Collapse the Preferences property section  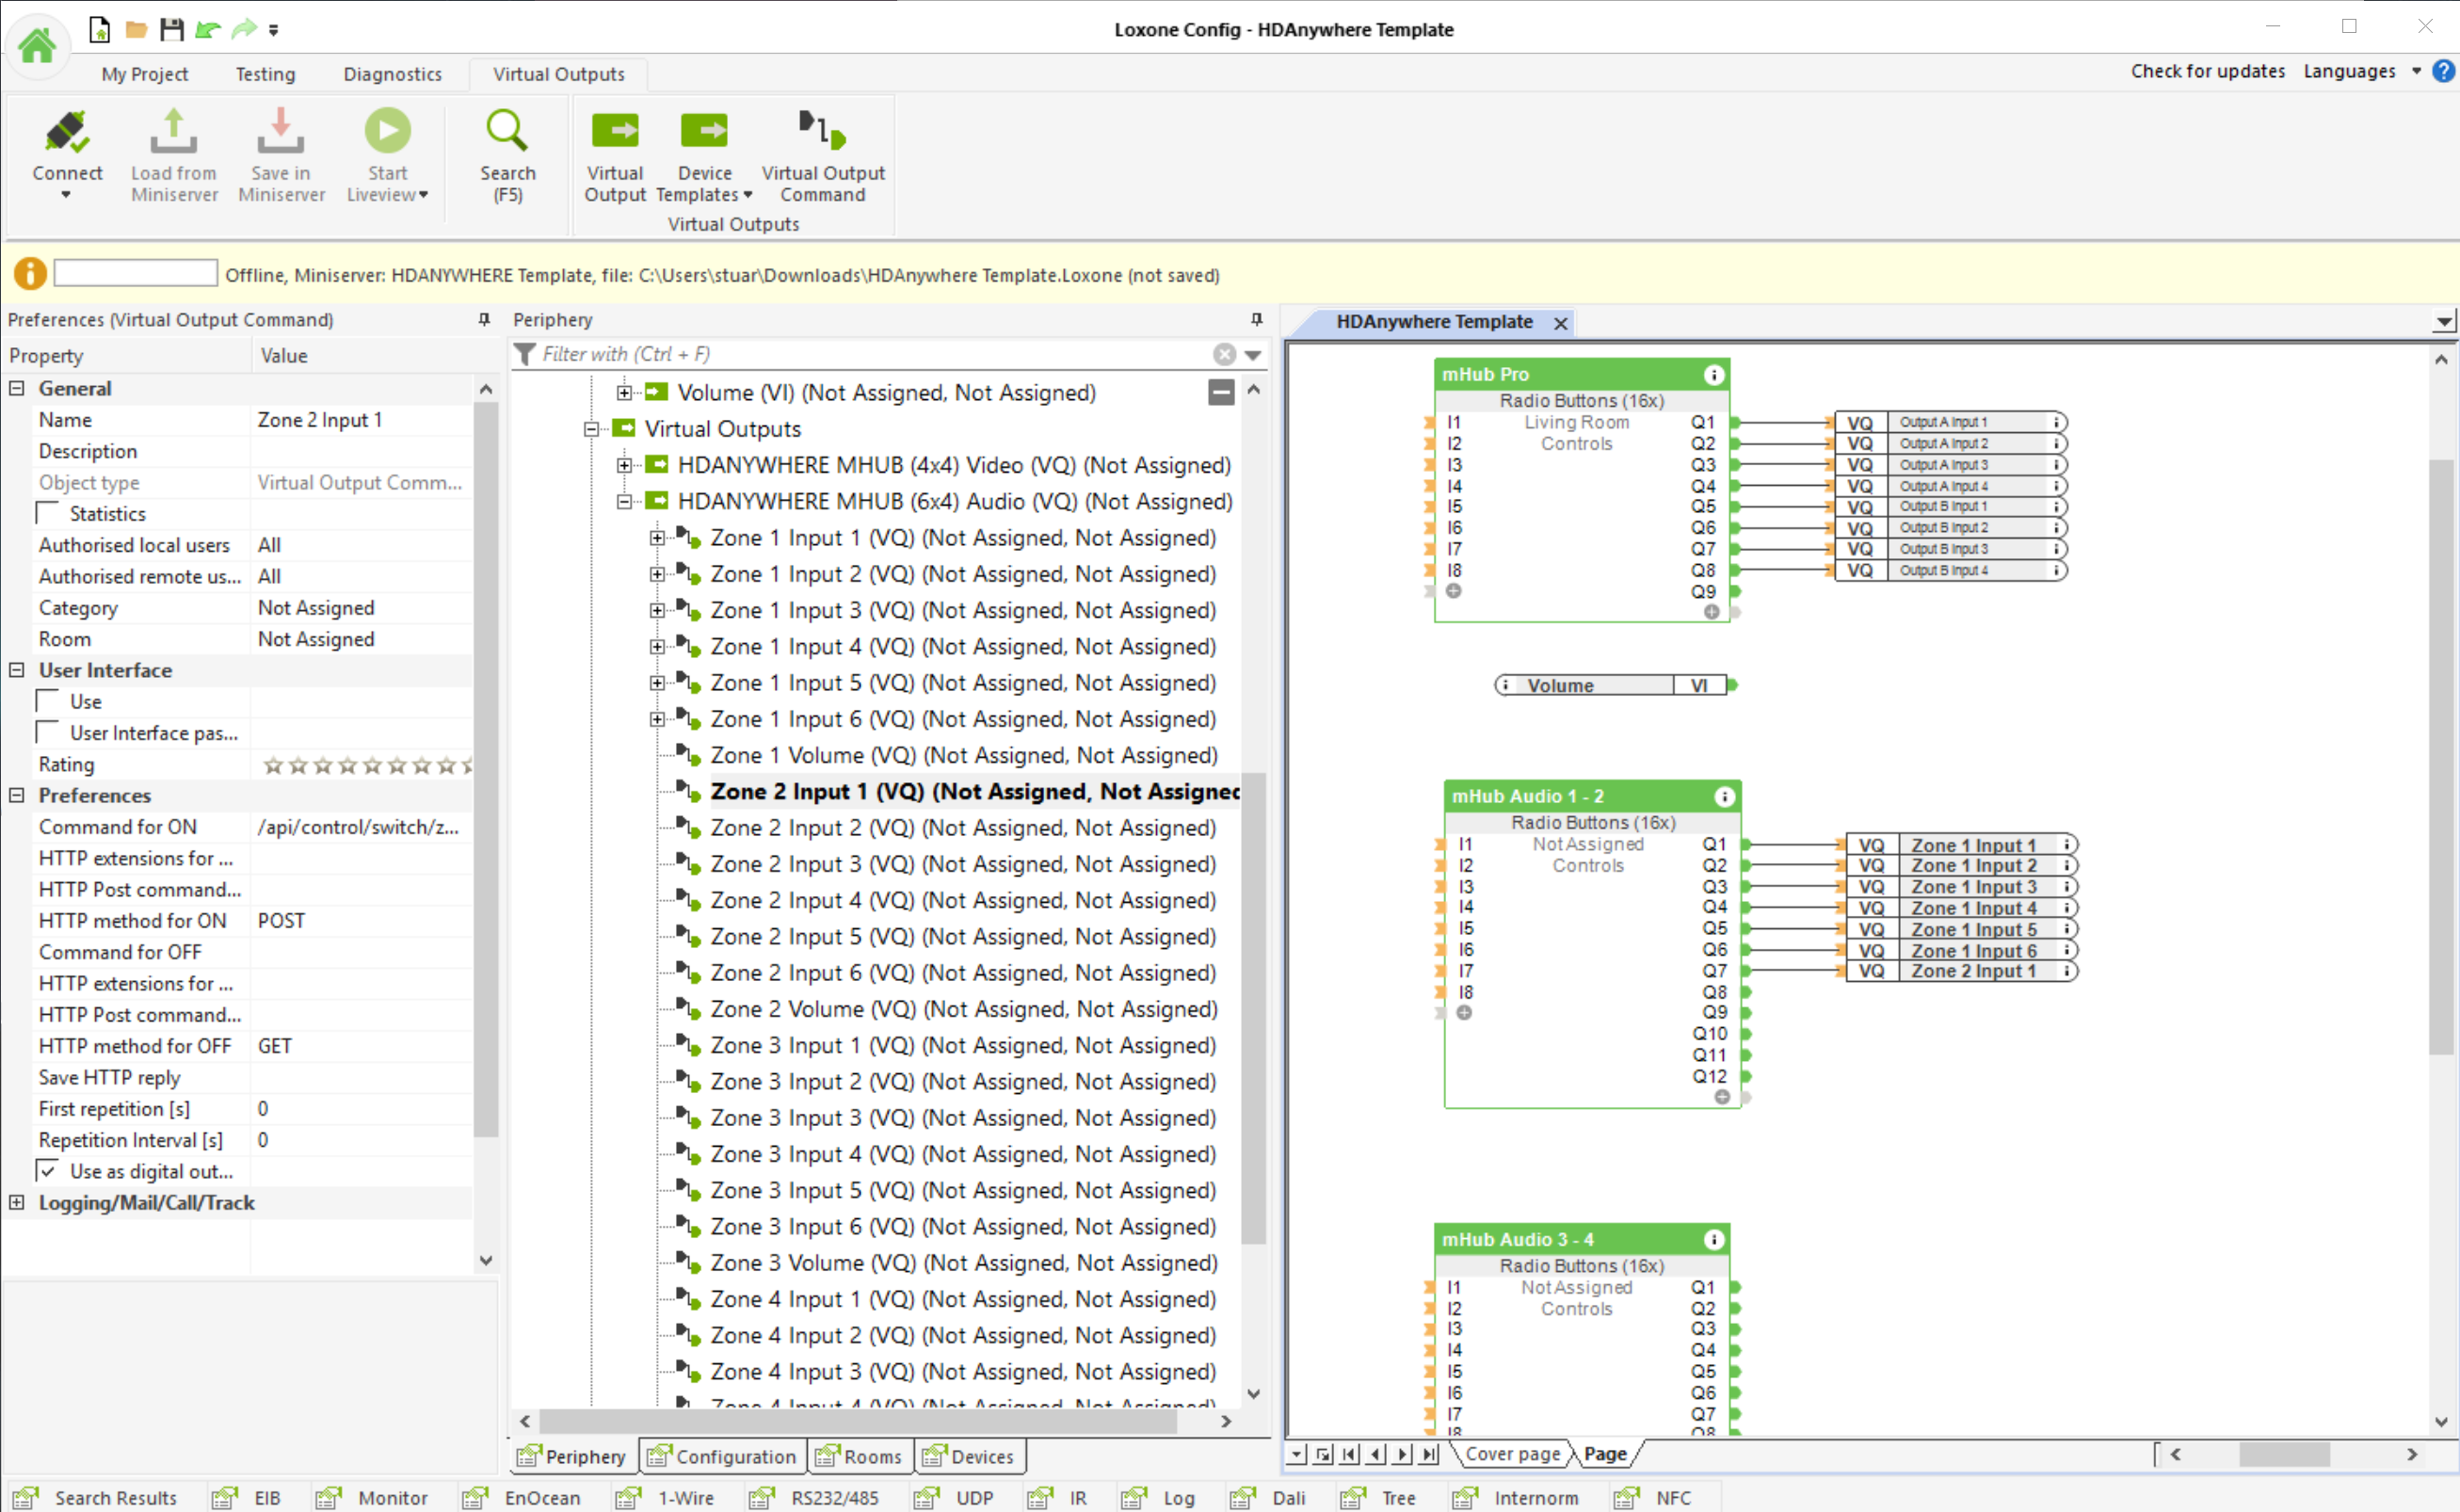(17, 795)
